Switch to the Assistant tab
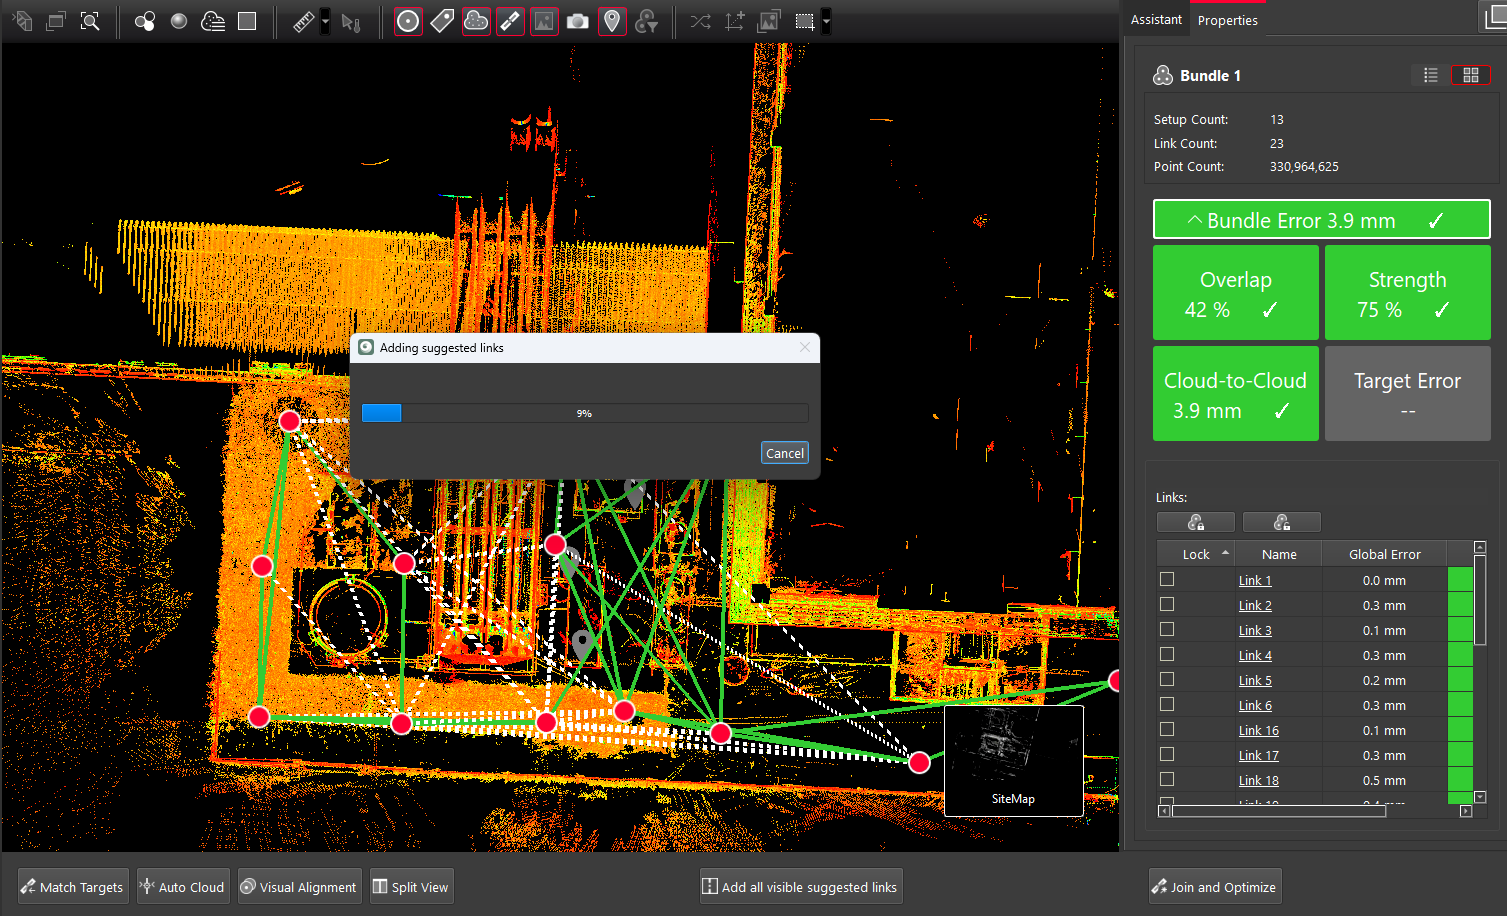This screenshot has height=916, width=1507. (x=1156, y=20)
